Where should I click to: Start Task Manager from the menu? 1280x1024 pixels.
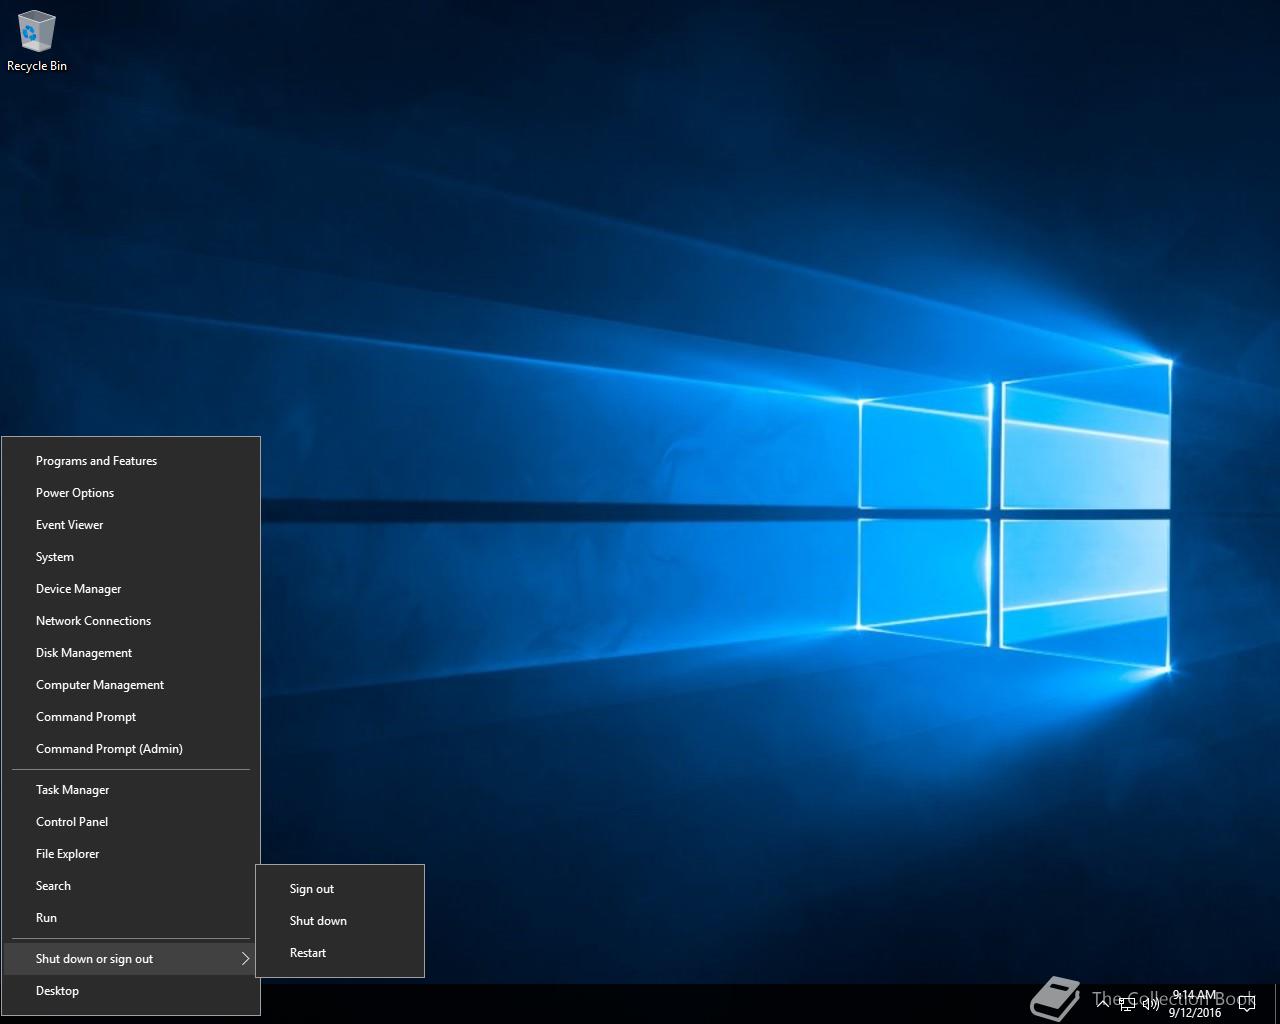tap(72, 790)
